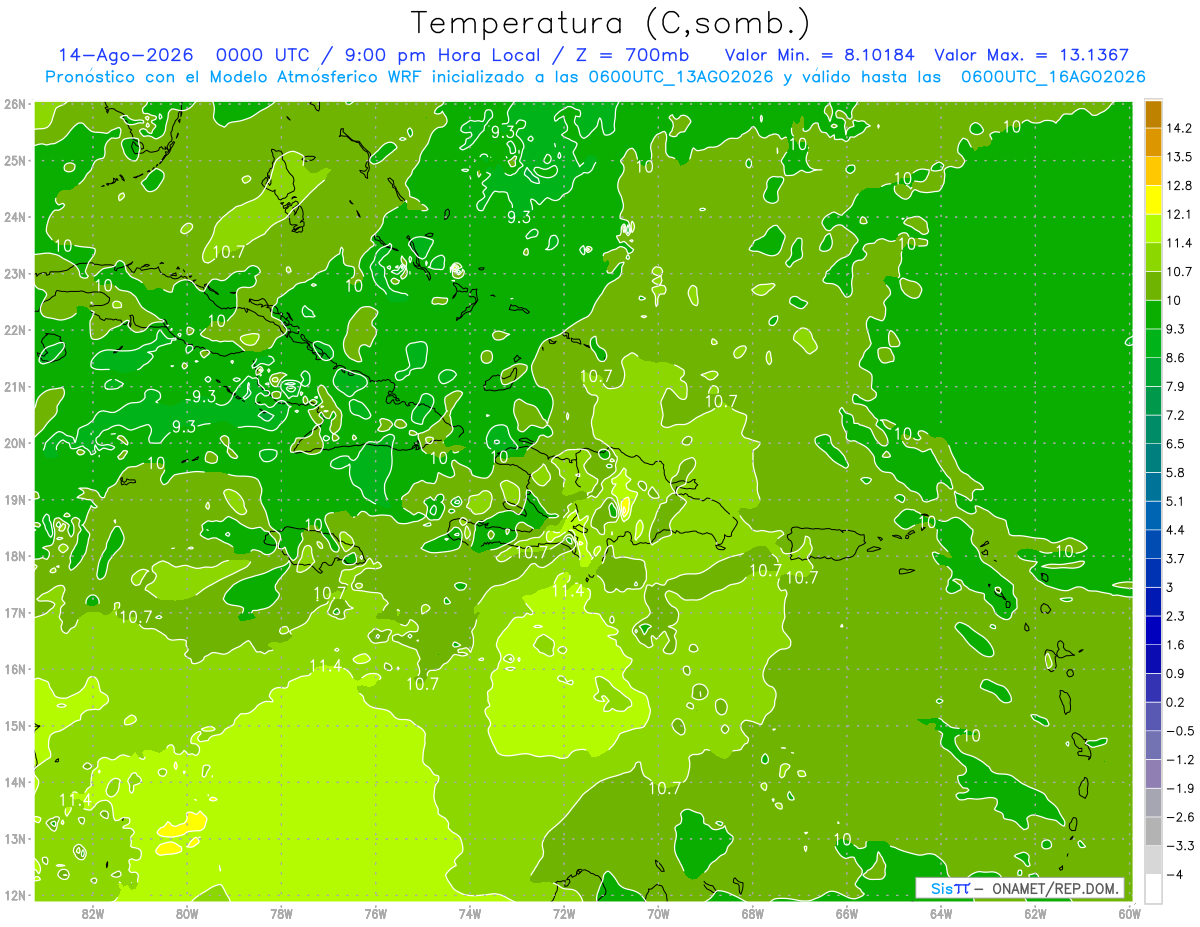Image resolution: width=1200 pixels, height=927 pixels.
Task: Click the -0.5 legend value
Action: click(x=1180, y=730)
